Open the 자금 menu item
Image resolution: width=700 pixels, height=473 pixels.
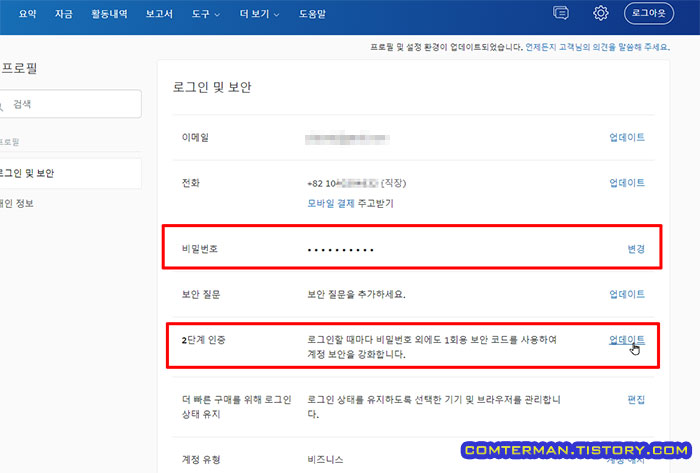click(63, 14)
